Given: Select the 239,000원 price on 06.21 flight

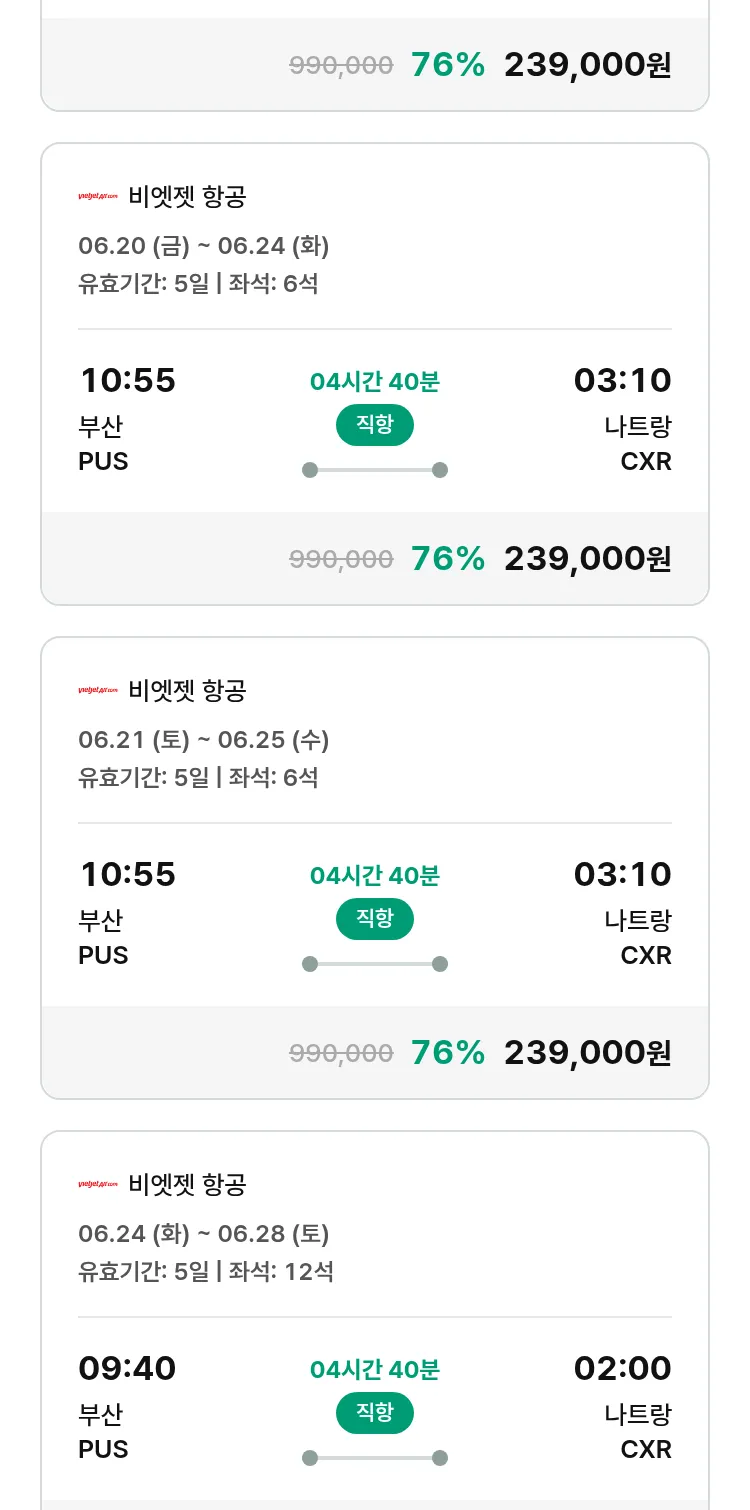Looking at the screenshot, I should coord(587,1052).
